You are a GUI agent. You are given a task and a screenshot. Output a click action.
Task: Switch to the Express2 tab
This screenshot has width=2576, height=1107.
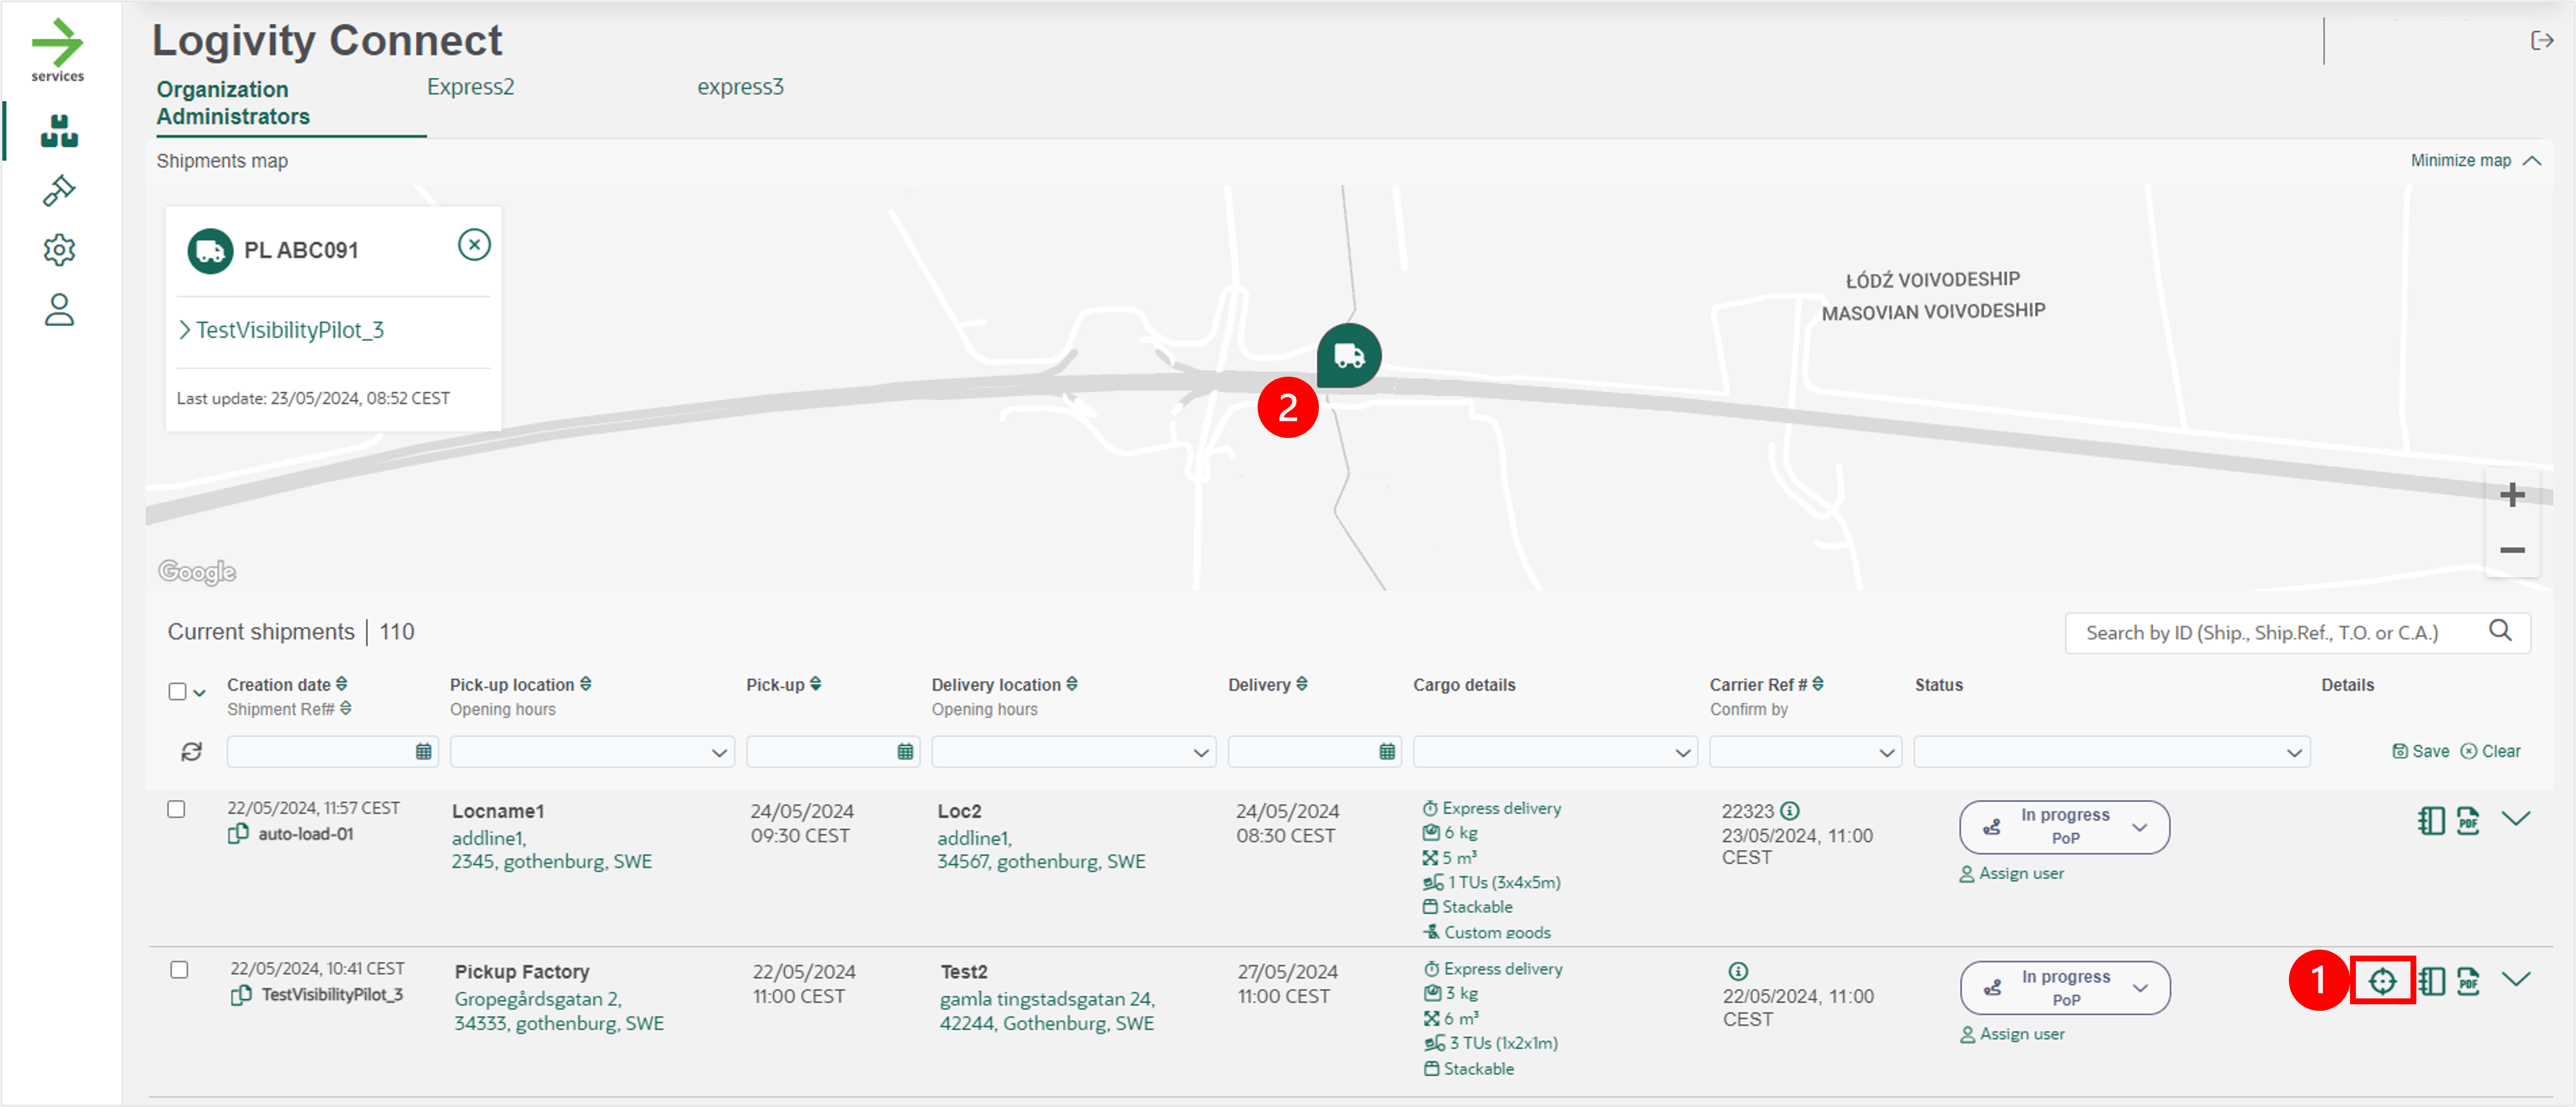[x=470, y=87]
